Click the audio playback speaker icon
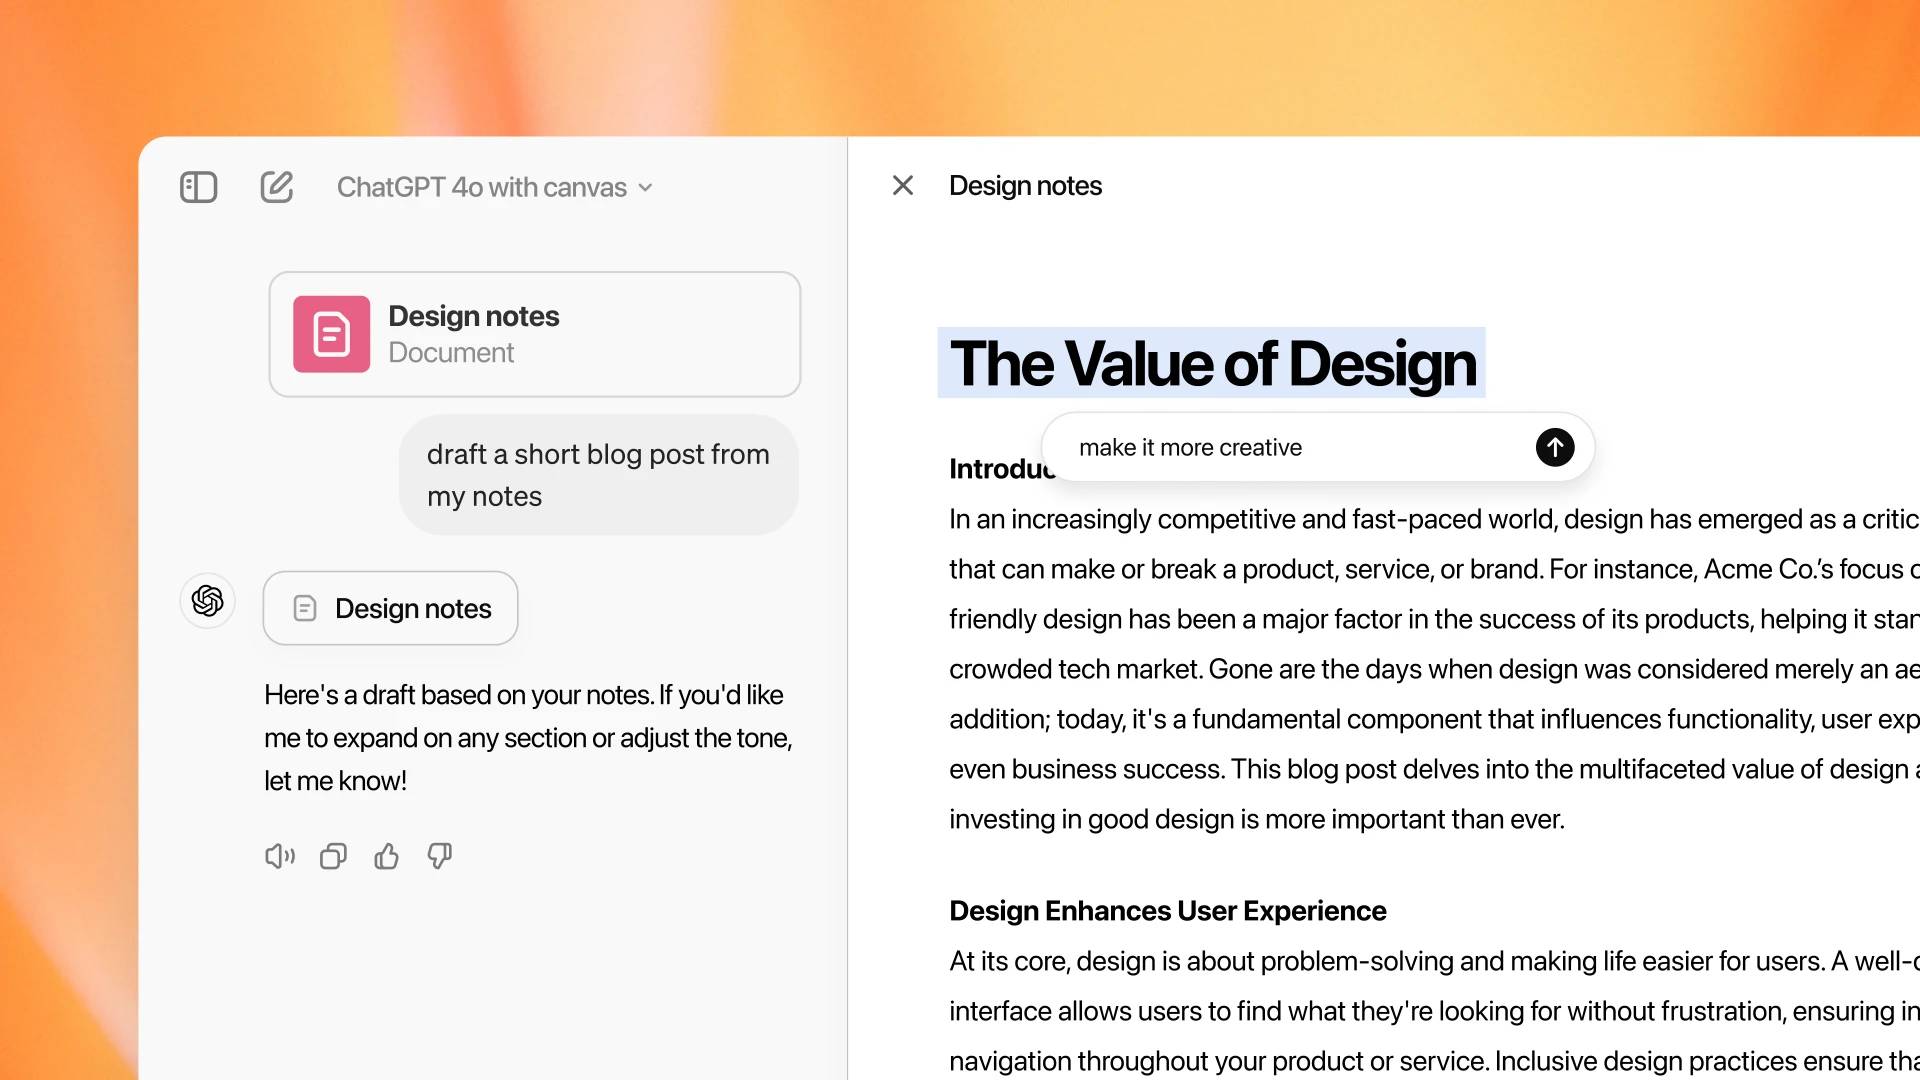1920x1080 pixels. [x=278, y=856]
